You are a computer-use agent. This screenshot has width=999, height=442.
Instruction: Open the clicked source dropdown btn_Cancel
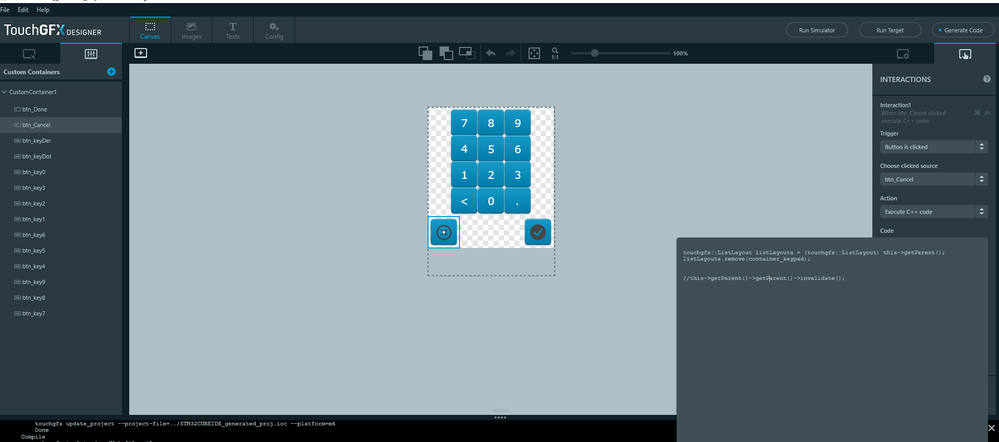(x=933, y=179)
